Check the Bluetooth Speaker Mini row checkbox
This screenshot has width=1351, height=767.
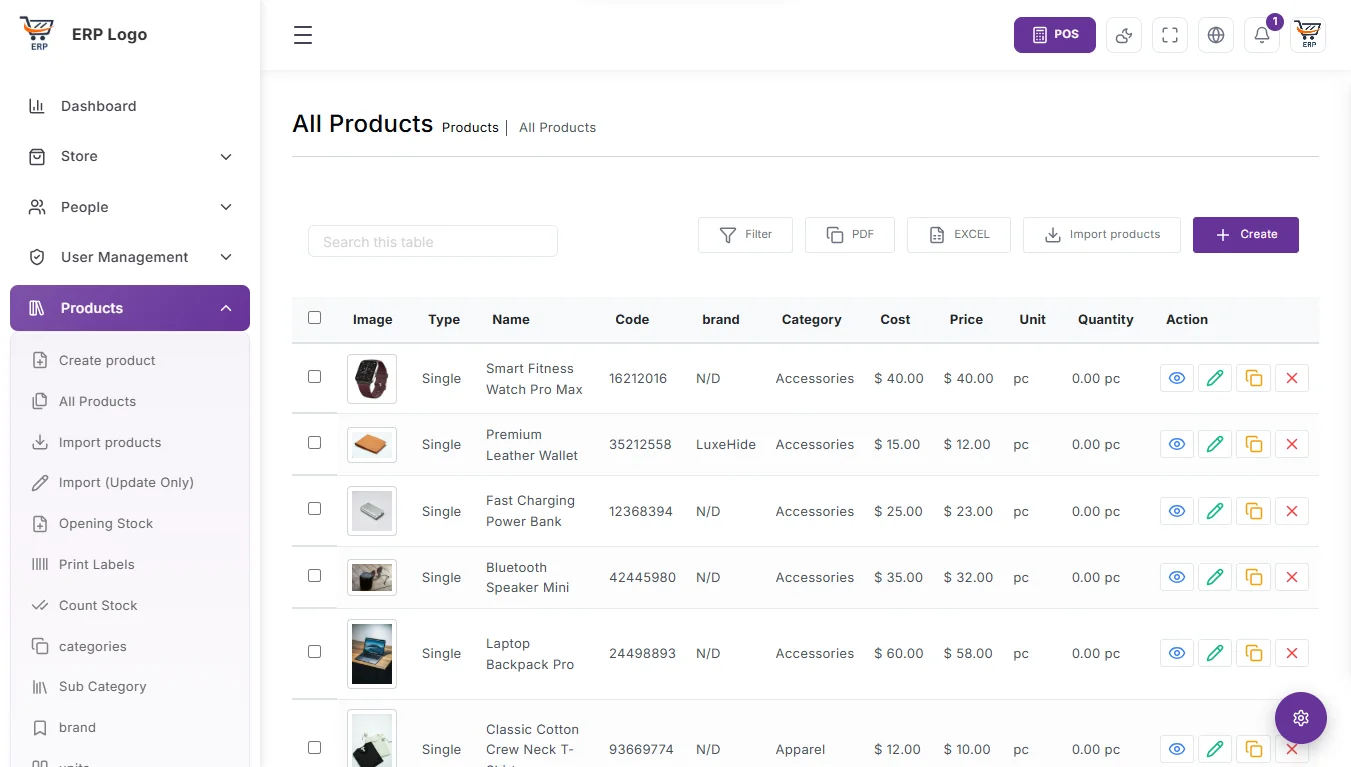[315, 576]
